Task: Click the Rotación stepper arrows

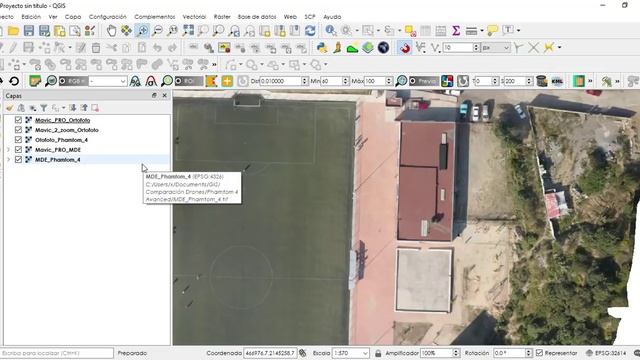Action: pyautogui.click(x=529, y=353)
